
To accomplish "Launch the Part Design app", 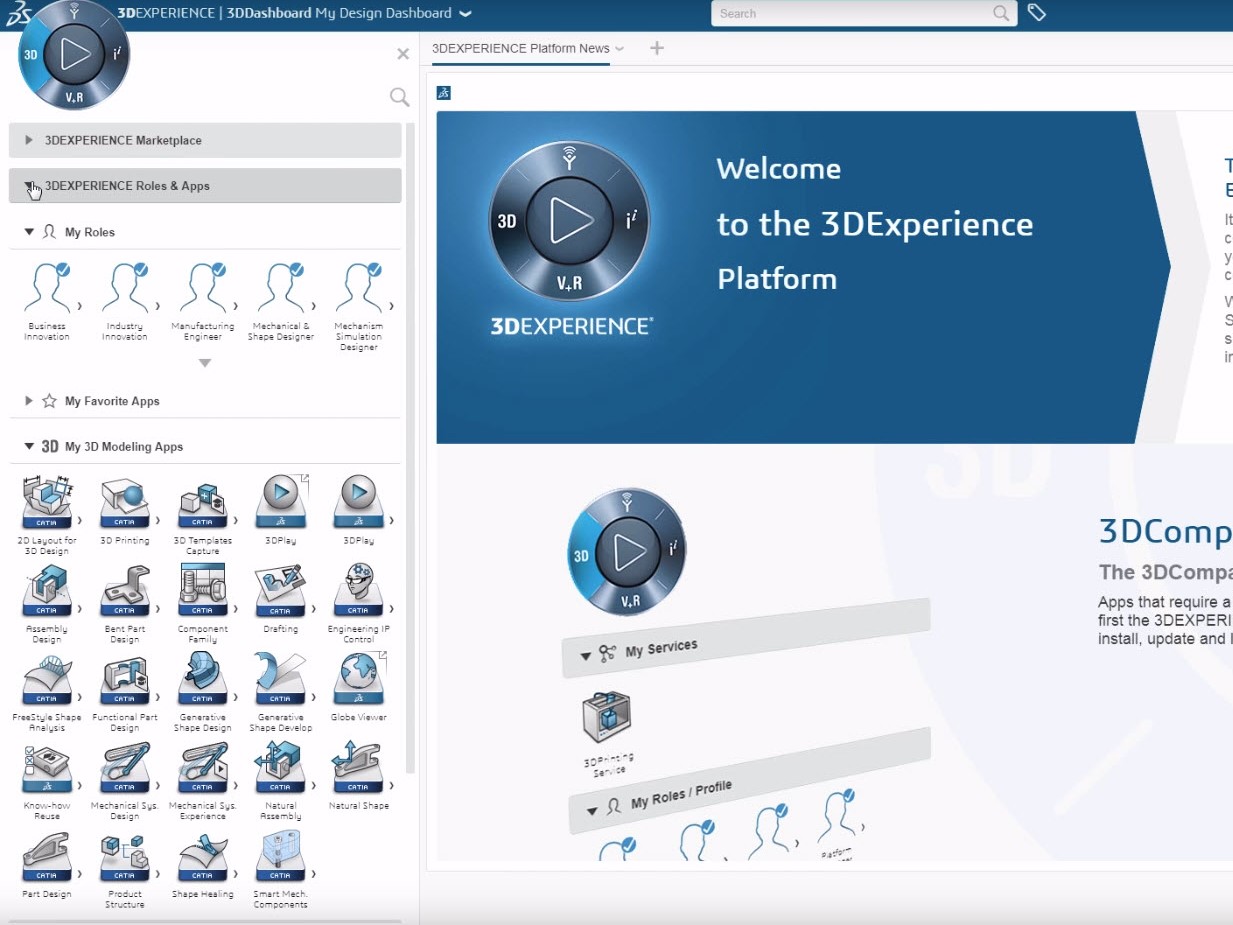I will click(x=47, y=856).
